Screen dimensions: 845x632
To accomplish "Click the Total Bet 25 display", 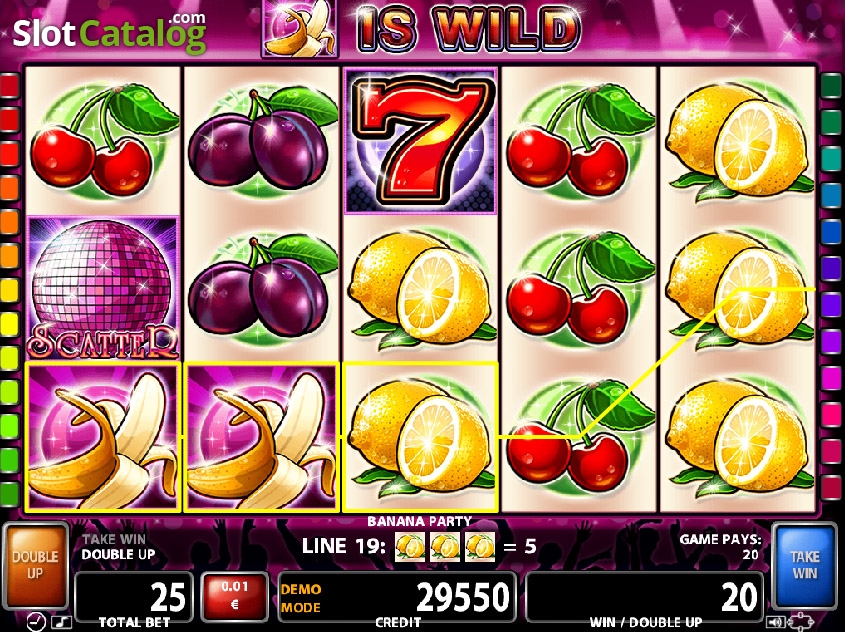I will point(134,597).
